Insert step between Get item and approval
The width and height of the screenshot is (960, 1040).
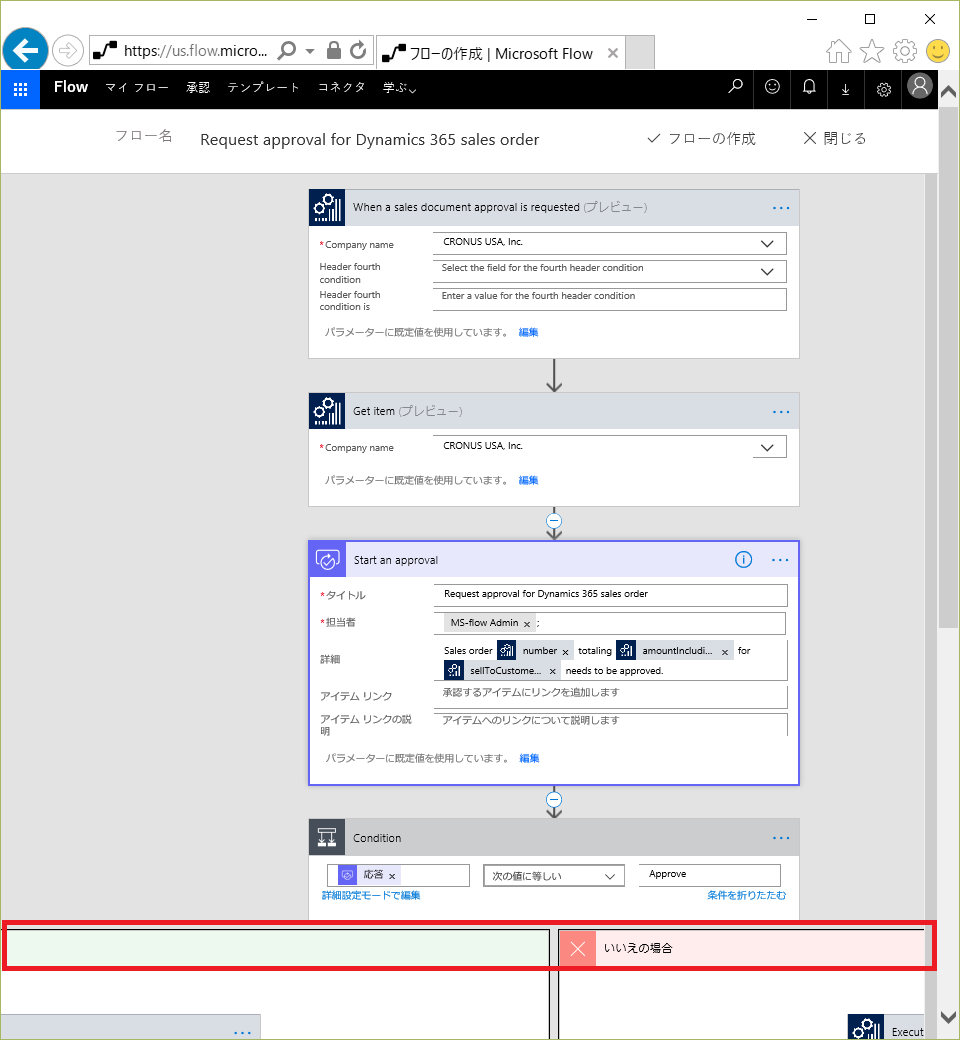[x=554, y=521]
